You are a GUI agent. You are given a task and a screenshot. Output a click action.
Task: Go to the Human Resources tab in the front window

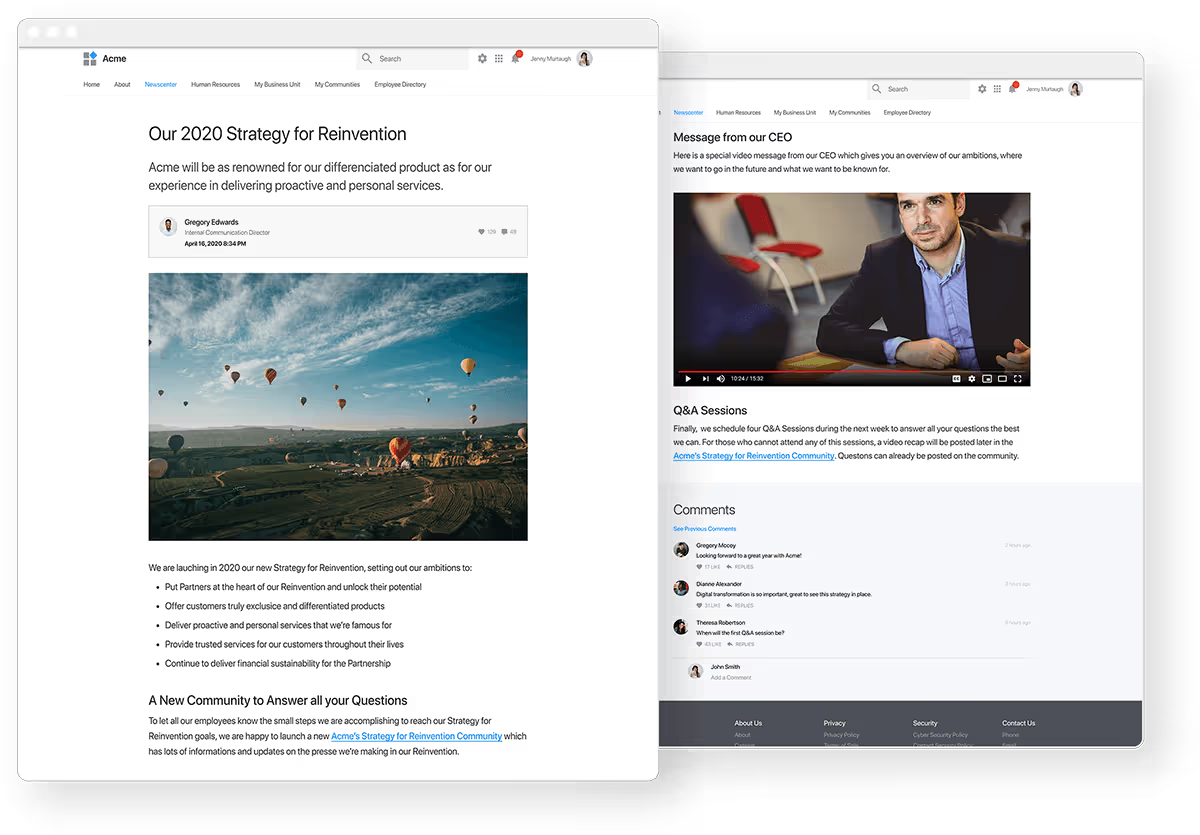point(215,85)
